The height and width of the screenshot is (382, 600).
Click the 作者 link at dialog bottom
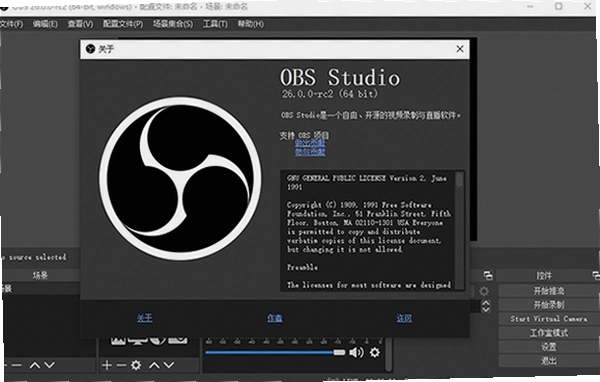(x=275, y=318)
